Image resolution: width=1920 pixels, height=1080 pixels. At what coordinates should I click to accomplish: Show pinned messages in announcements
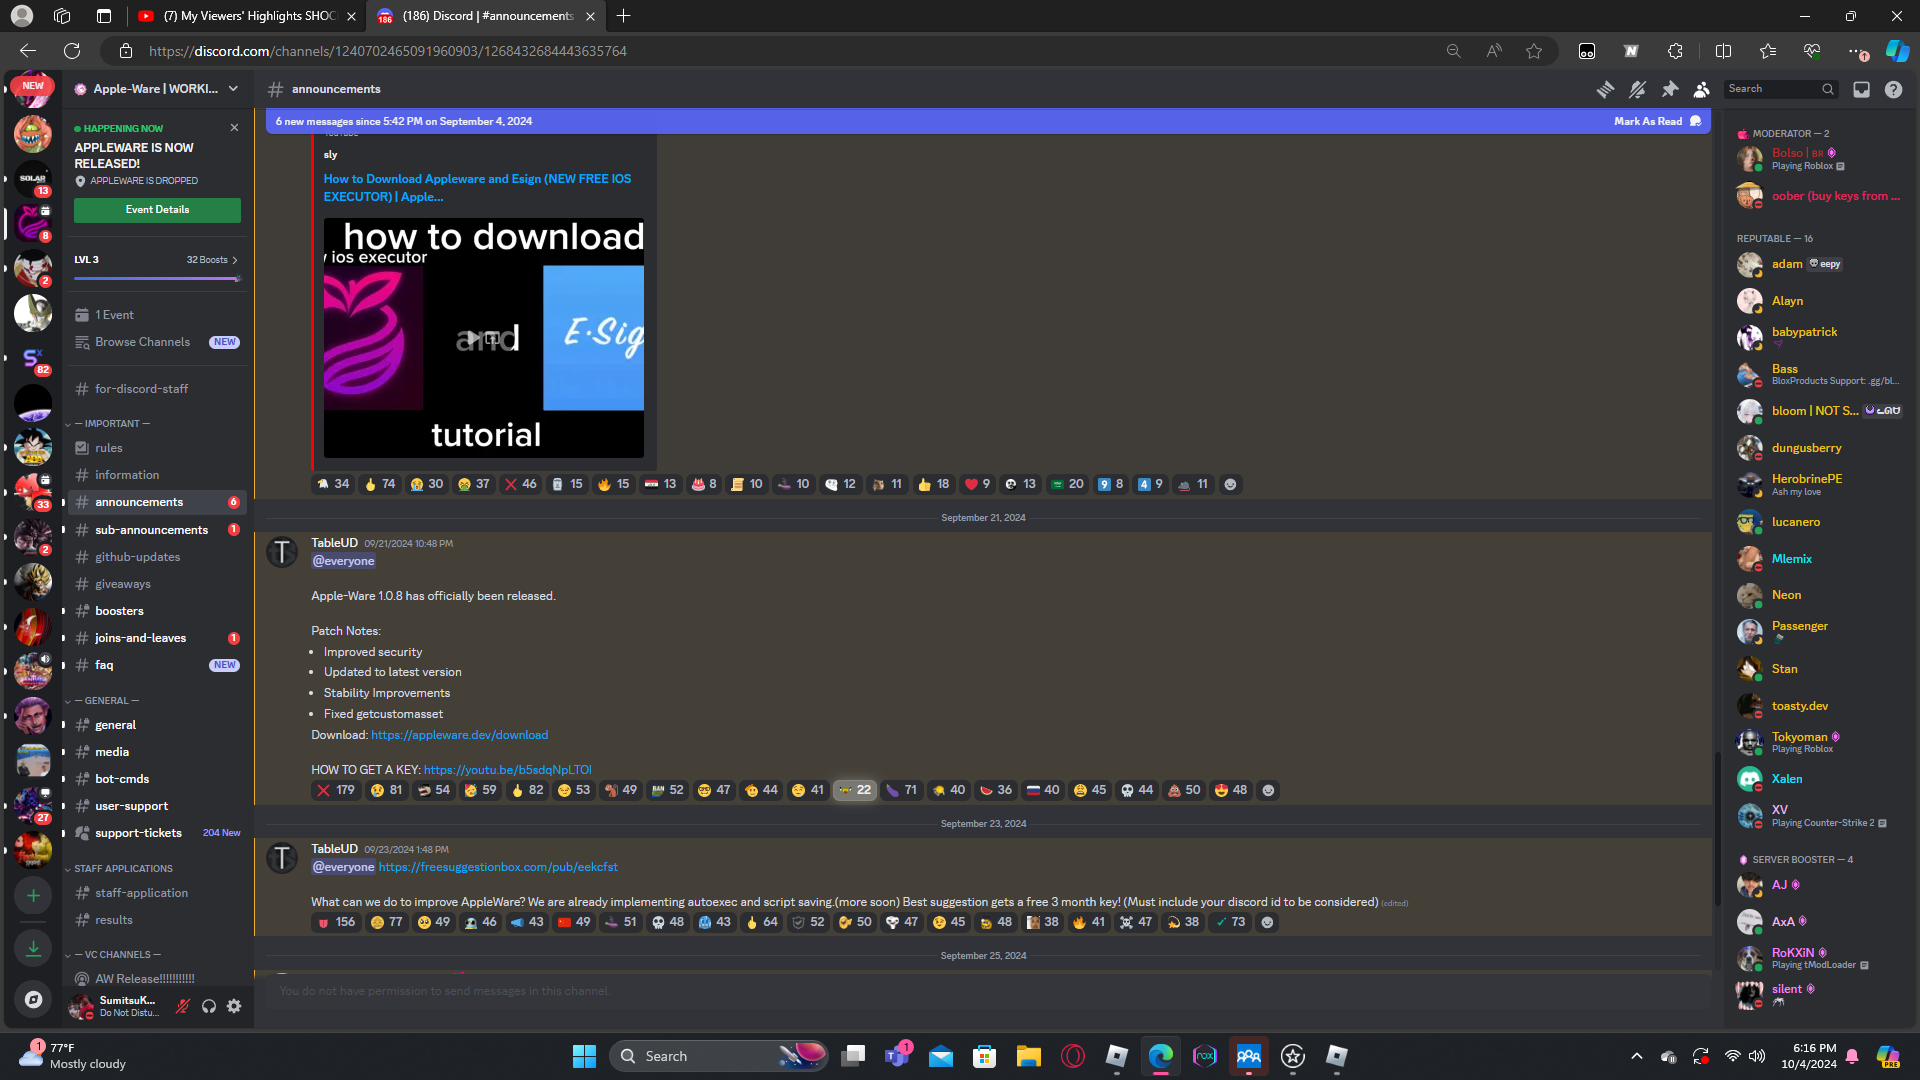click(1669, 90)
